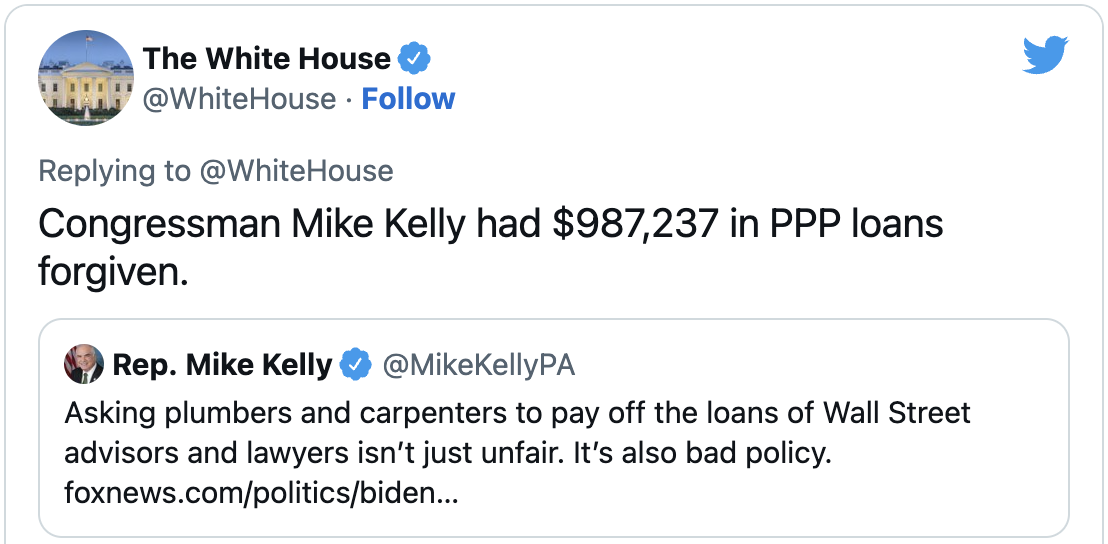Open "The White House" display name
Screen dimensions: 1108x544
268,59
